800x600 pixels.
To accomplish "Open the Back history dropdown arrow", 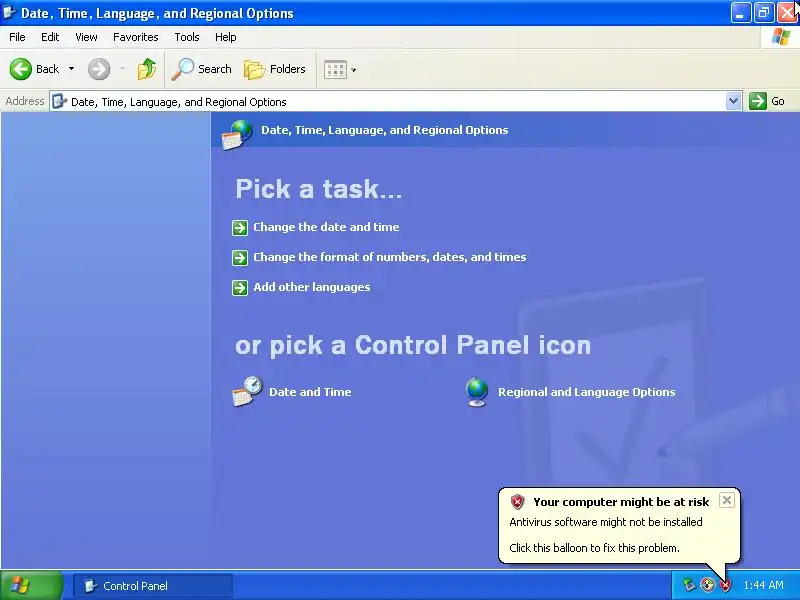I will pyautogui.click(x=71, y=69).
